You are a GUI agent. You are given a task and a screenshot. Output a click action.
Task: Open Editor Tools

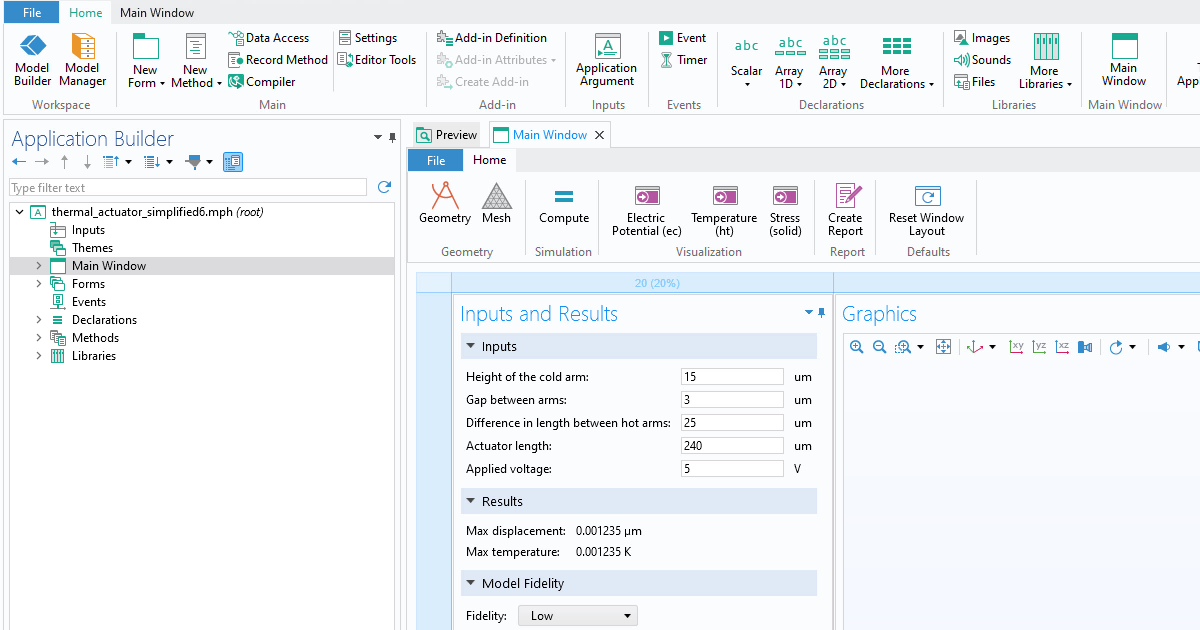tap(377, 60)
